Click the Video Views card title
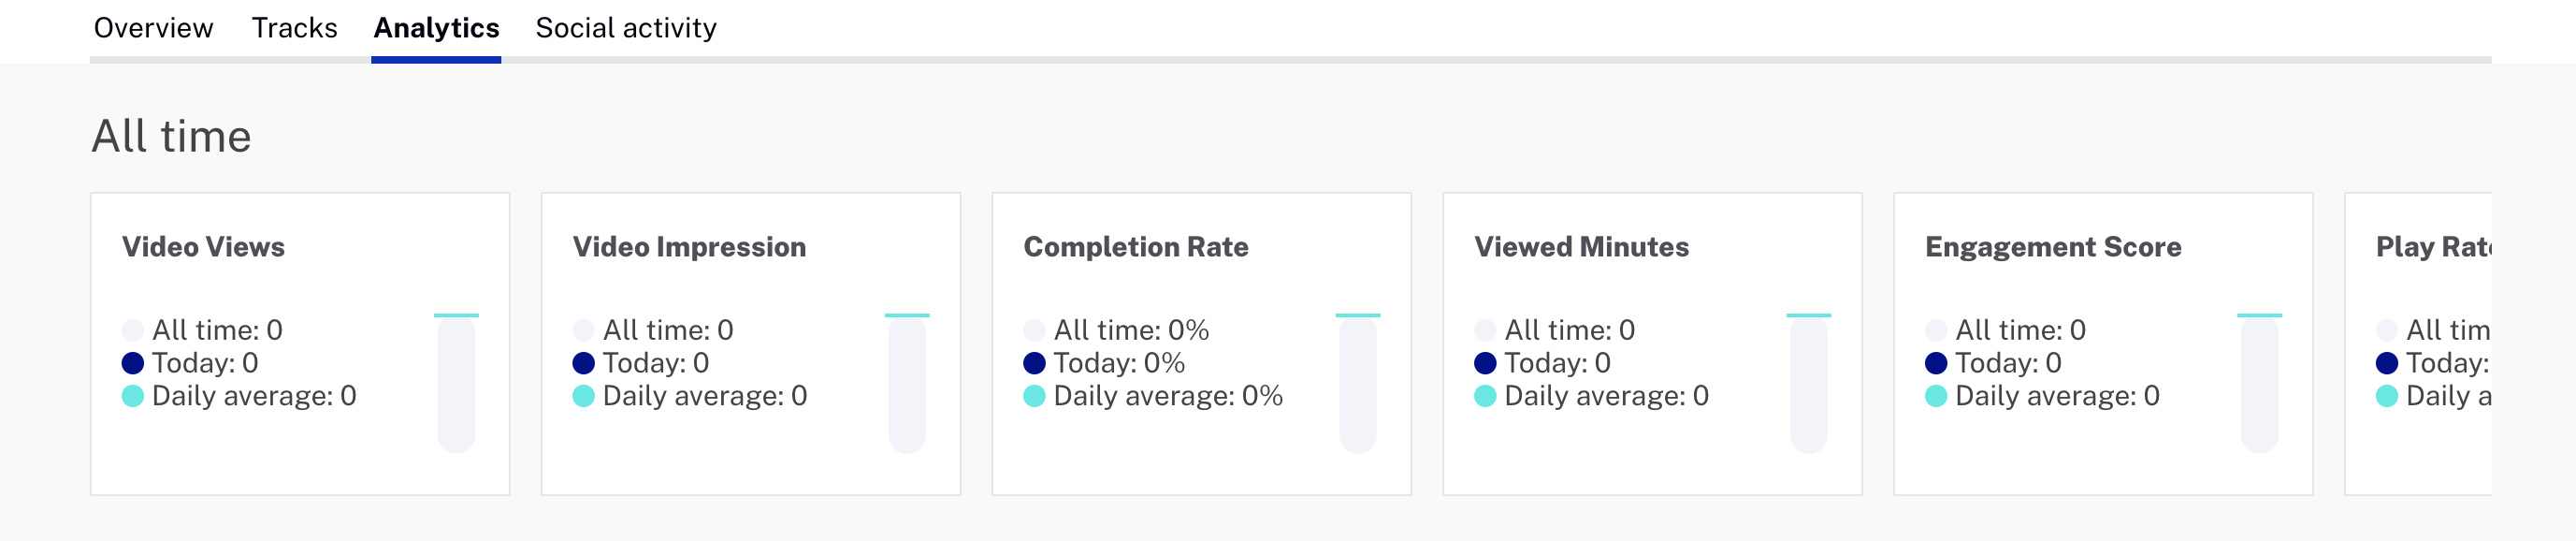This screenshot has height=541, width=2576. tap(203, 247)
